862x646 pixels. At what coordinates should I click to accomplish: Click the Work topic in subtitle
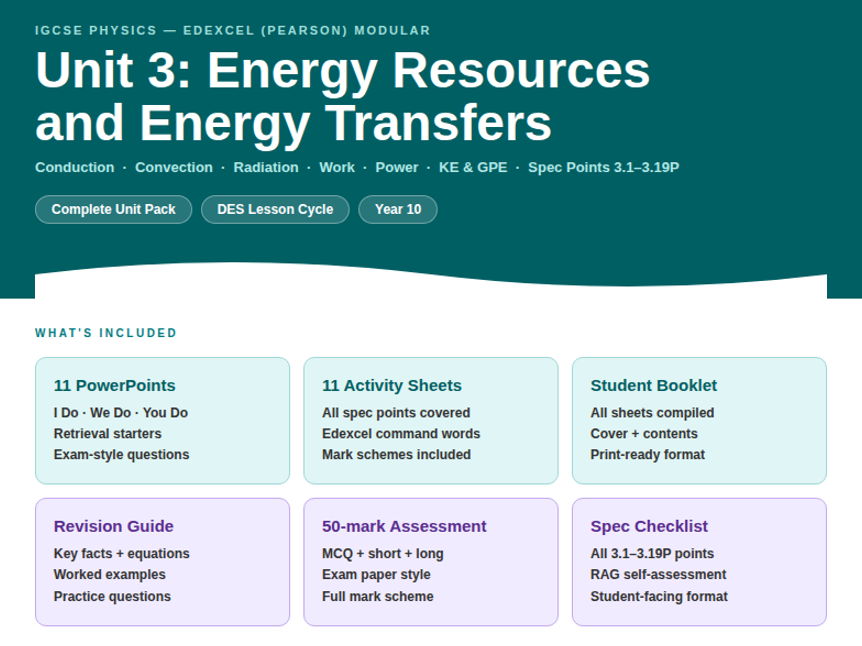[337, 167]
